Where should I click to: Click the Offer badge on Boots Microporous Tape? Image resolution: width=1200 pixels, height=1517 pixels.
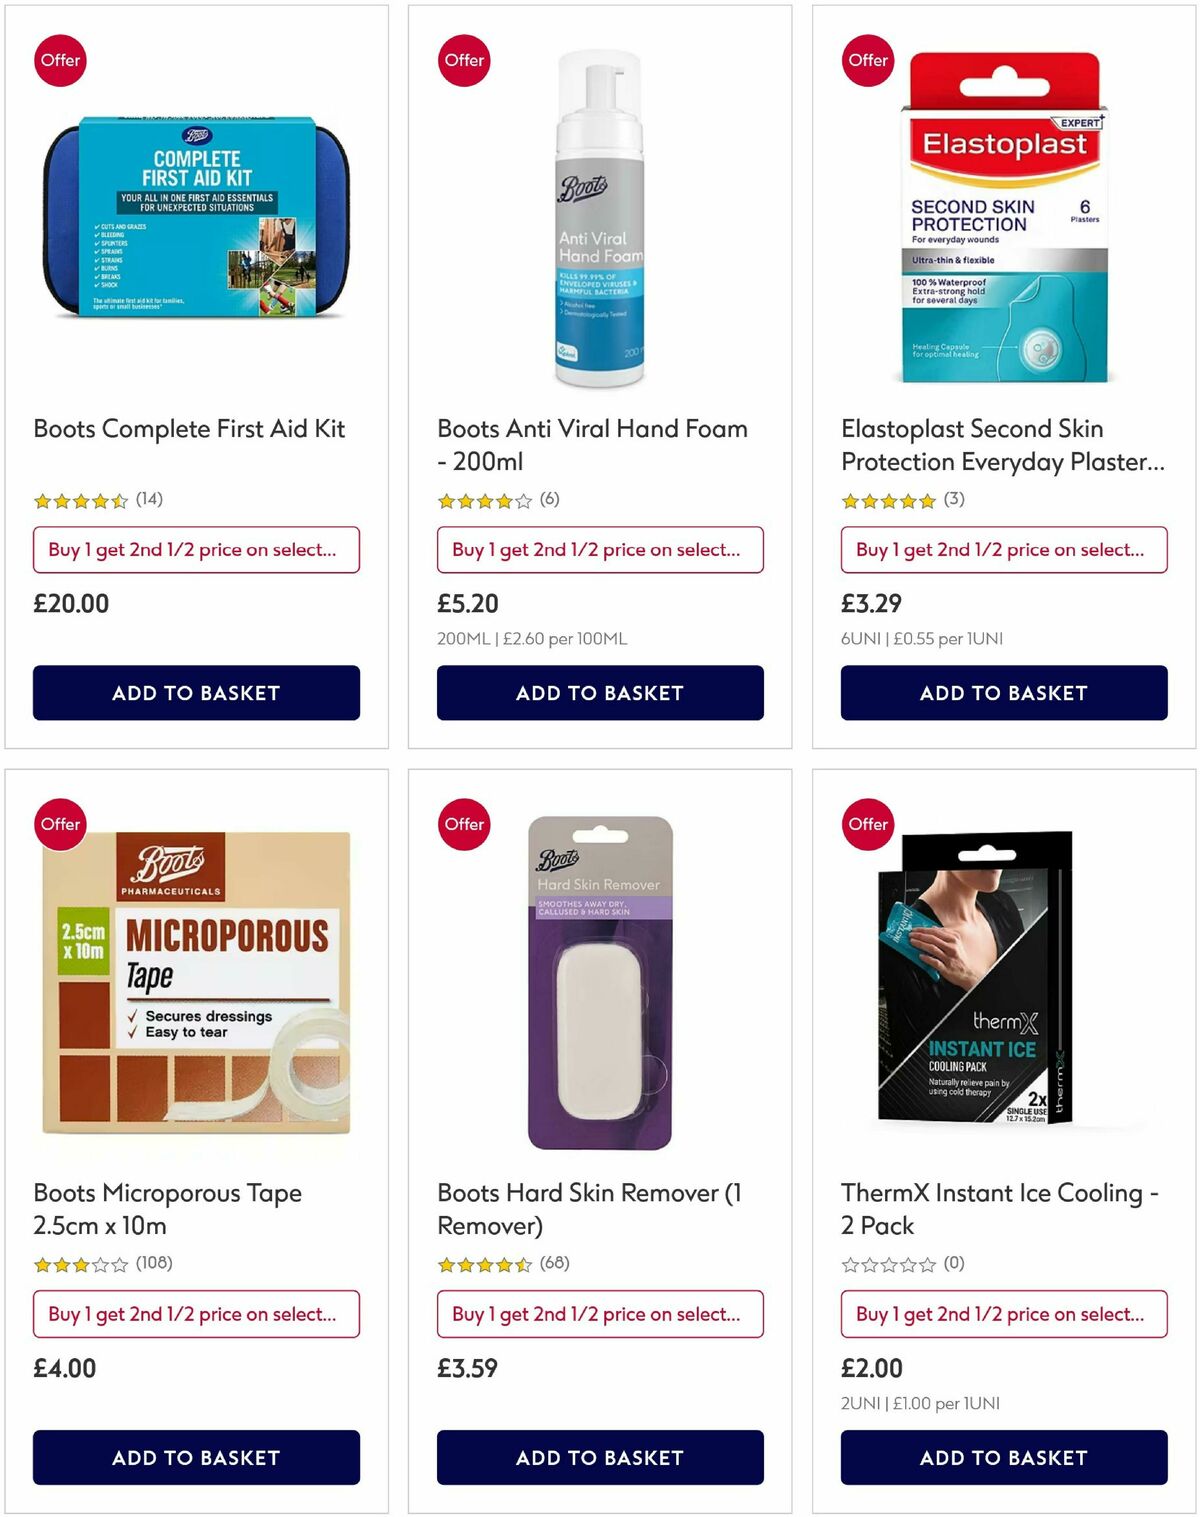[60, 824]
